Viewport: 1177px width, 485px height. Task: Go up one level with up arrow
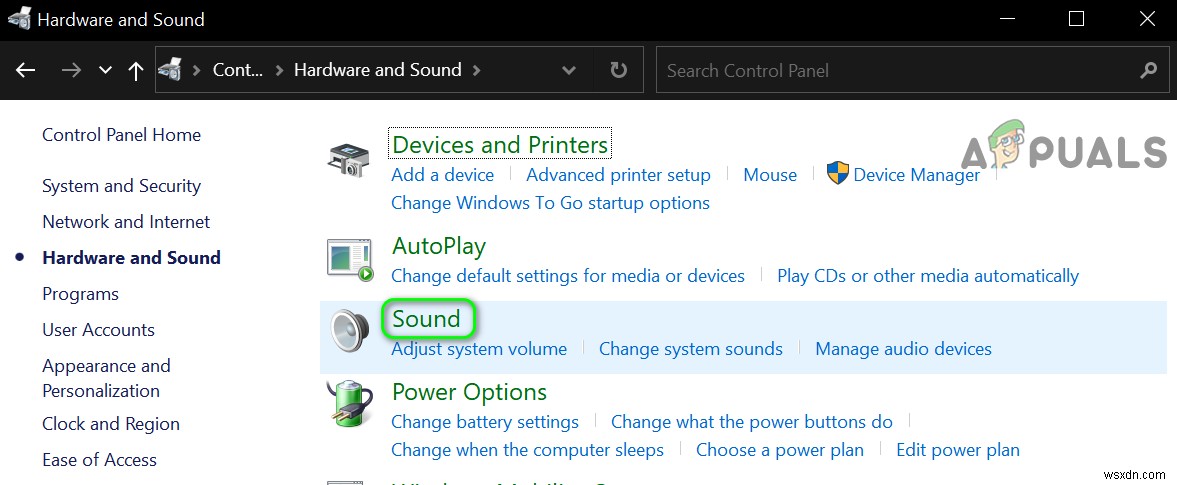click(x=136, y=70)
